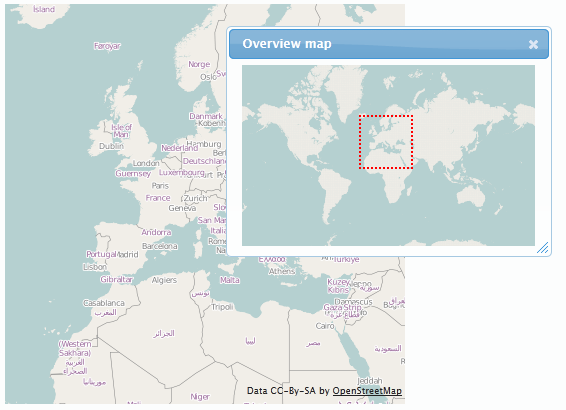Click the Andorra label
Image resolution: width=566 pixels, height=410 pixels.
click(x=156, y=232)
